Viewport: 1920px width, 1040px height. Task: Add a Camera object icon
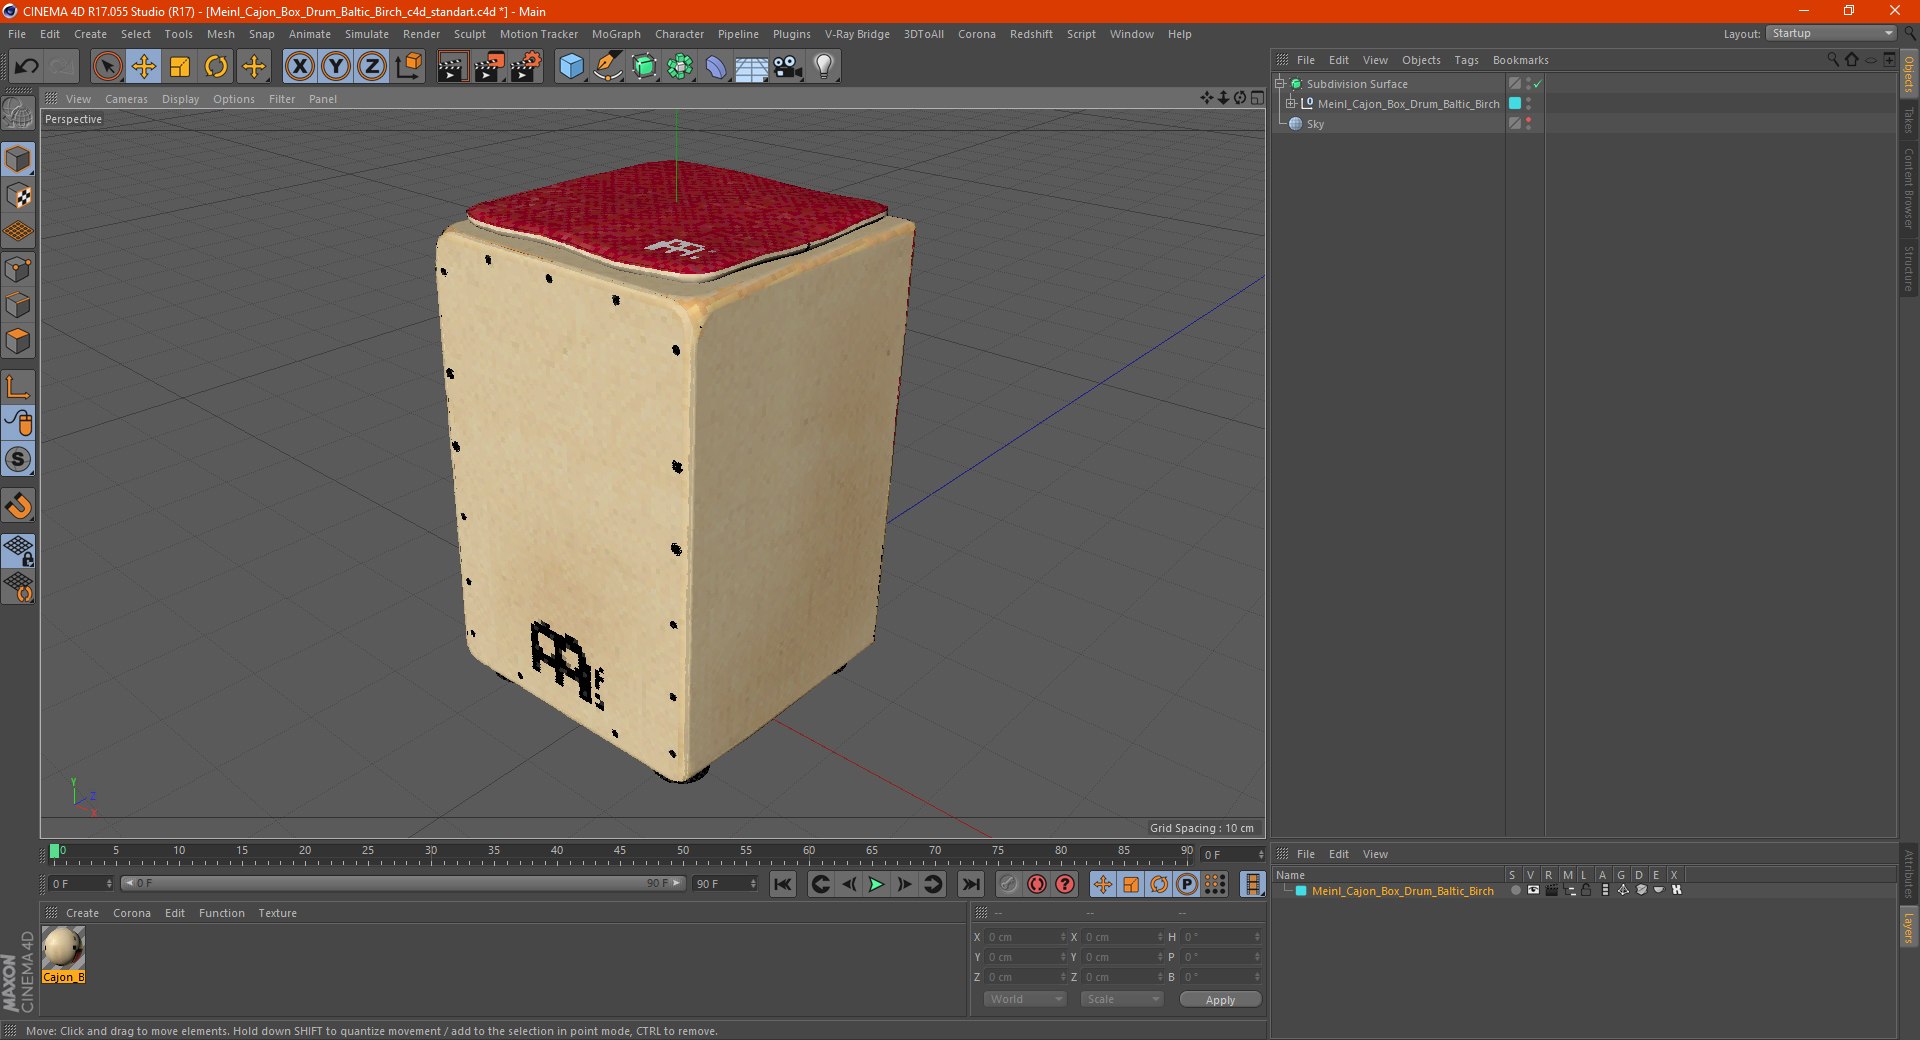(788, 67)
